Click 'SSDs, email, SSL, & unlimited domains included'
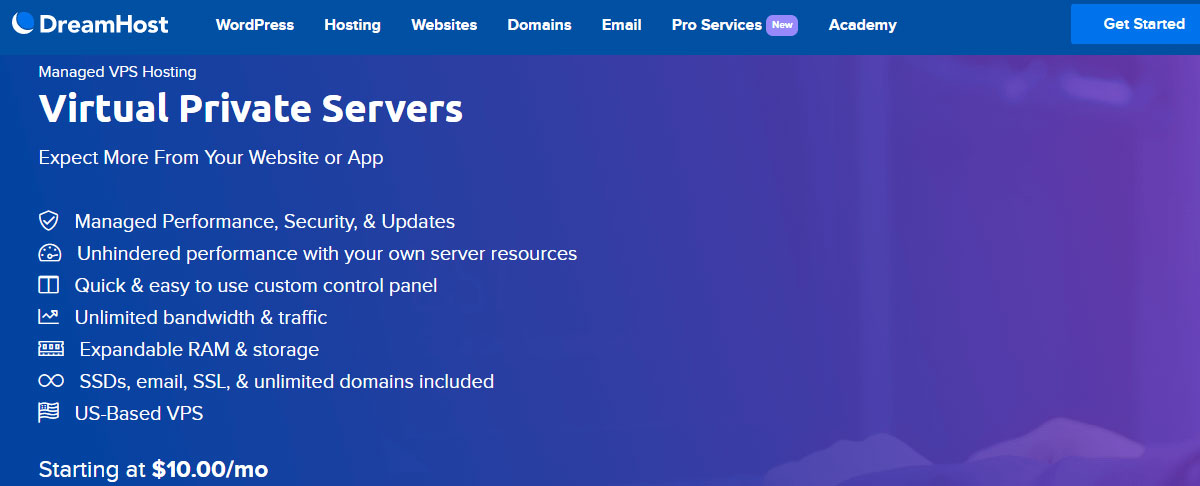Image resolution: width=1200 pixels, height=486 pixels. tap(287, 381)
